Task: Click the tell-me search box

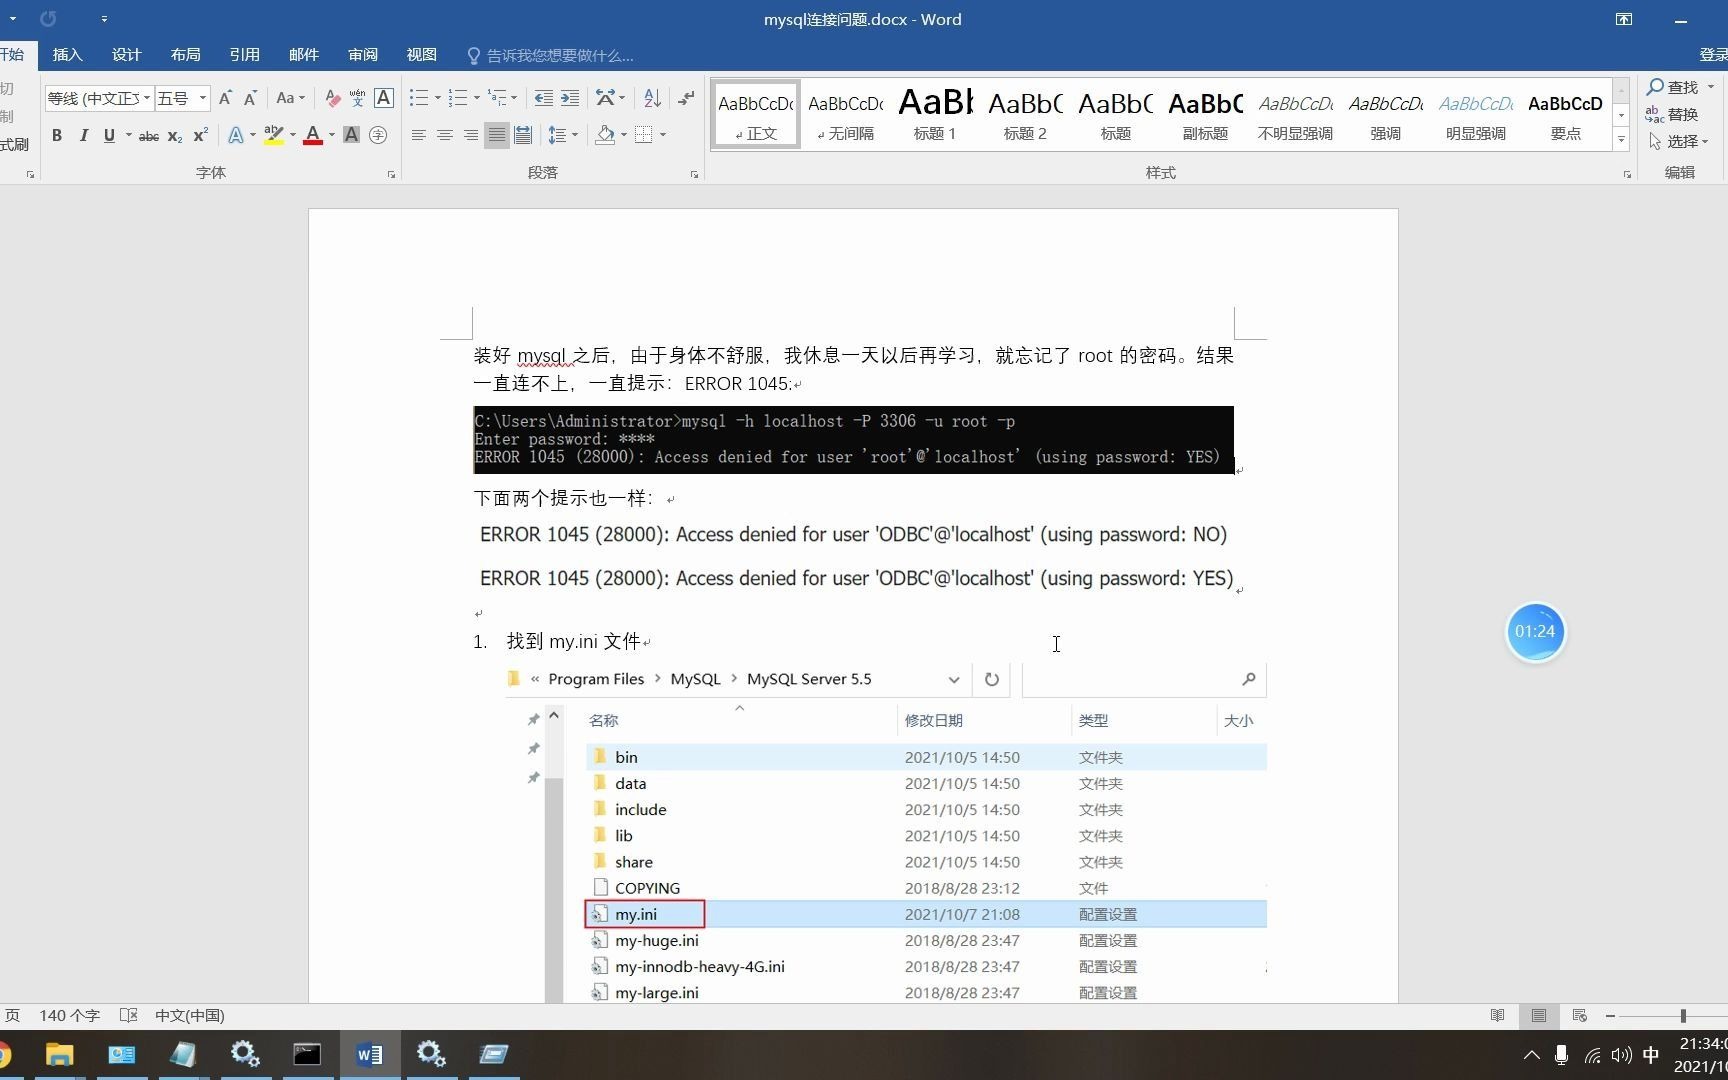Action: (x=550, y=55)
